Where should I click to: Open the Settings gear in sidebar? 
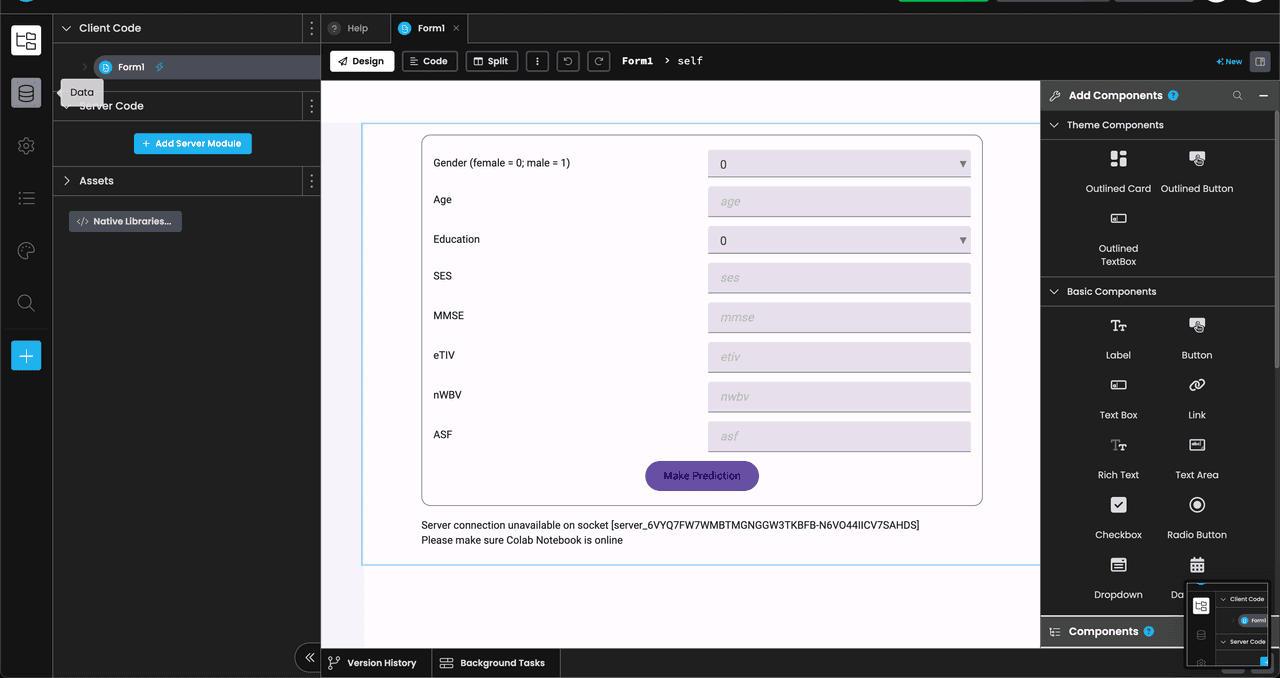26,146
